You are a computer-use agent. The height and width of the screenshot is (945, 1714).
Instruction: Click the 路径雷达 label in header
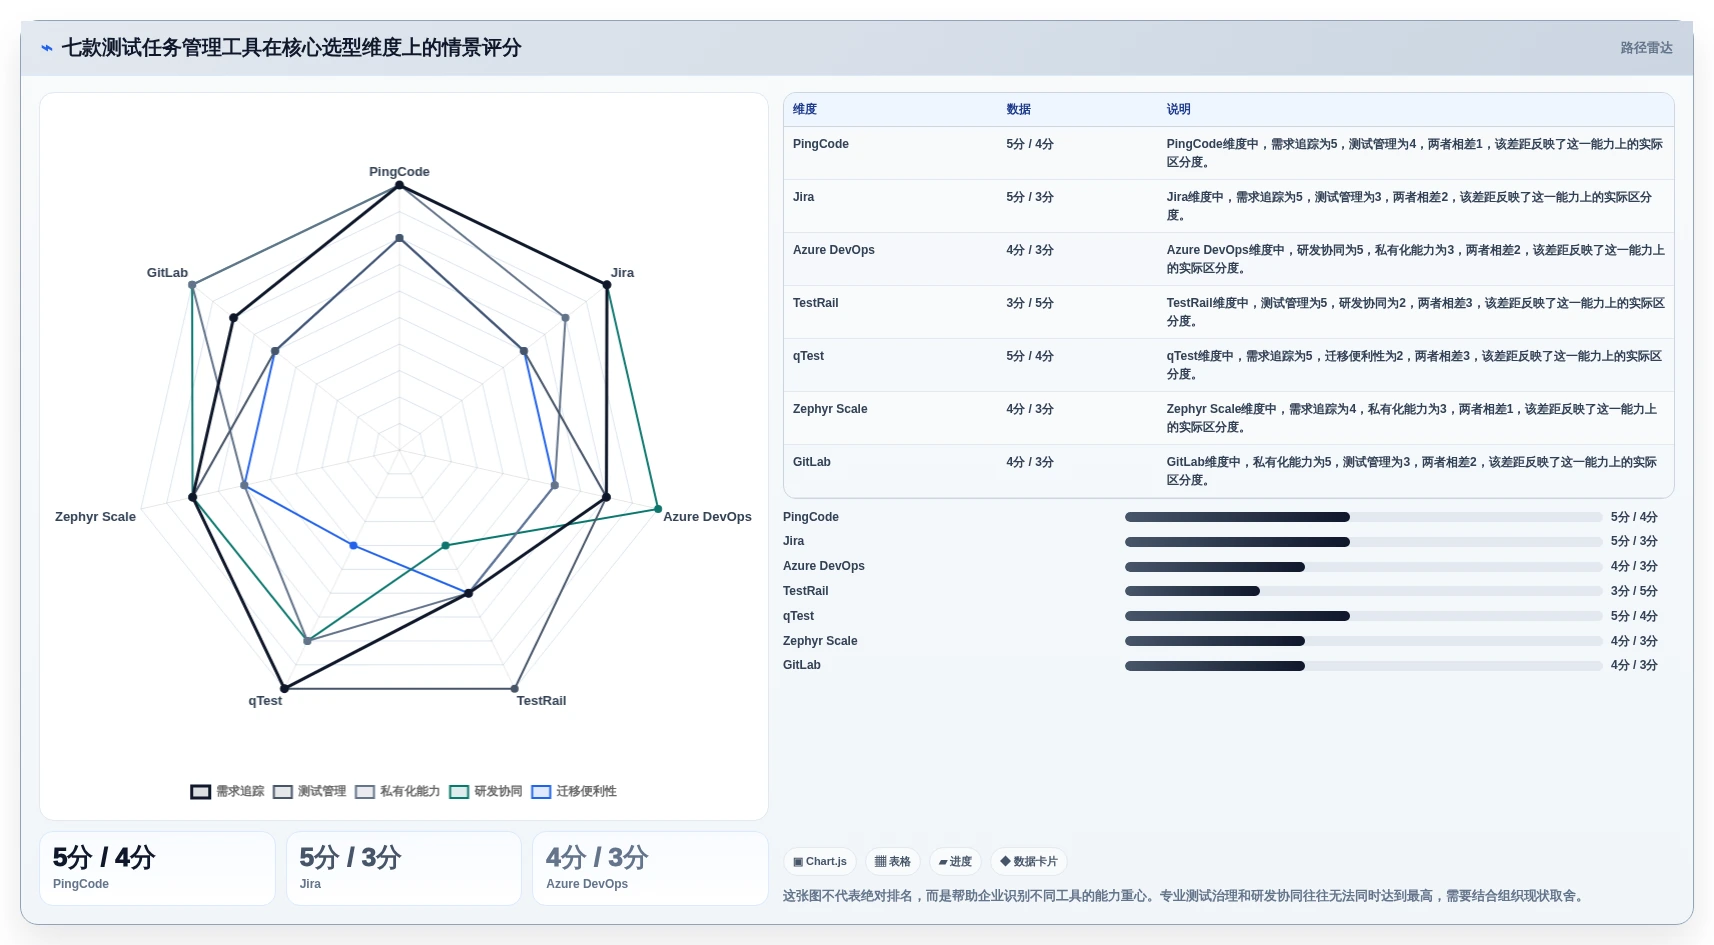coord(1646,48)
